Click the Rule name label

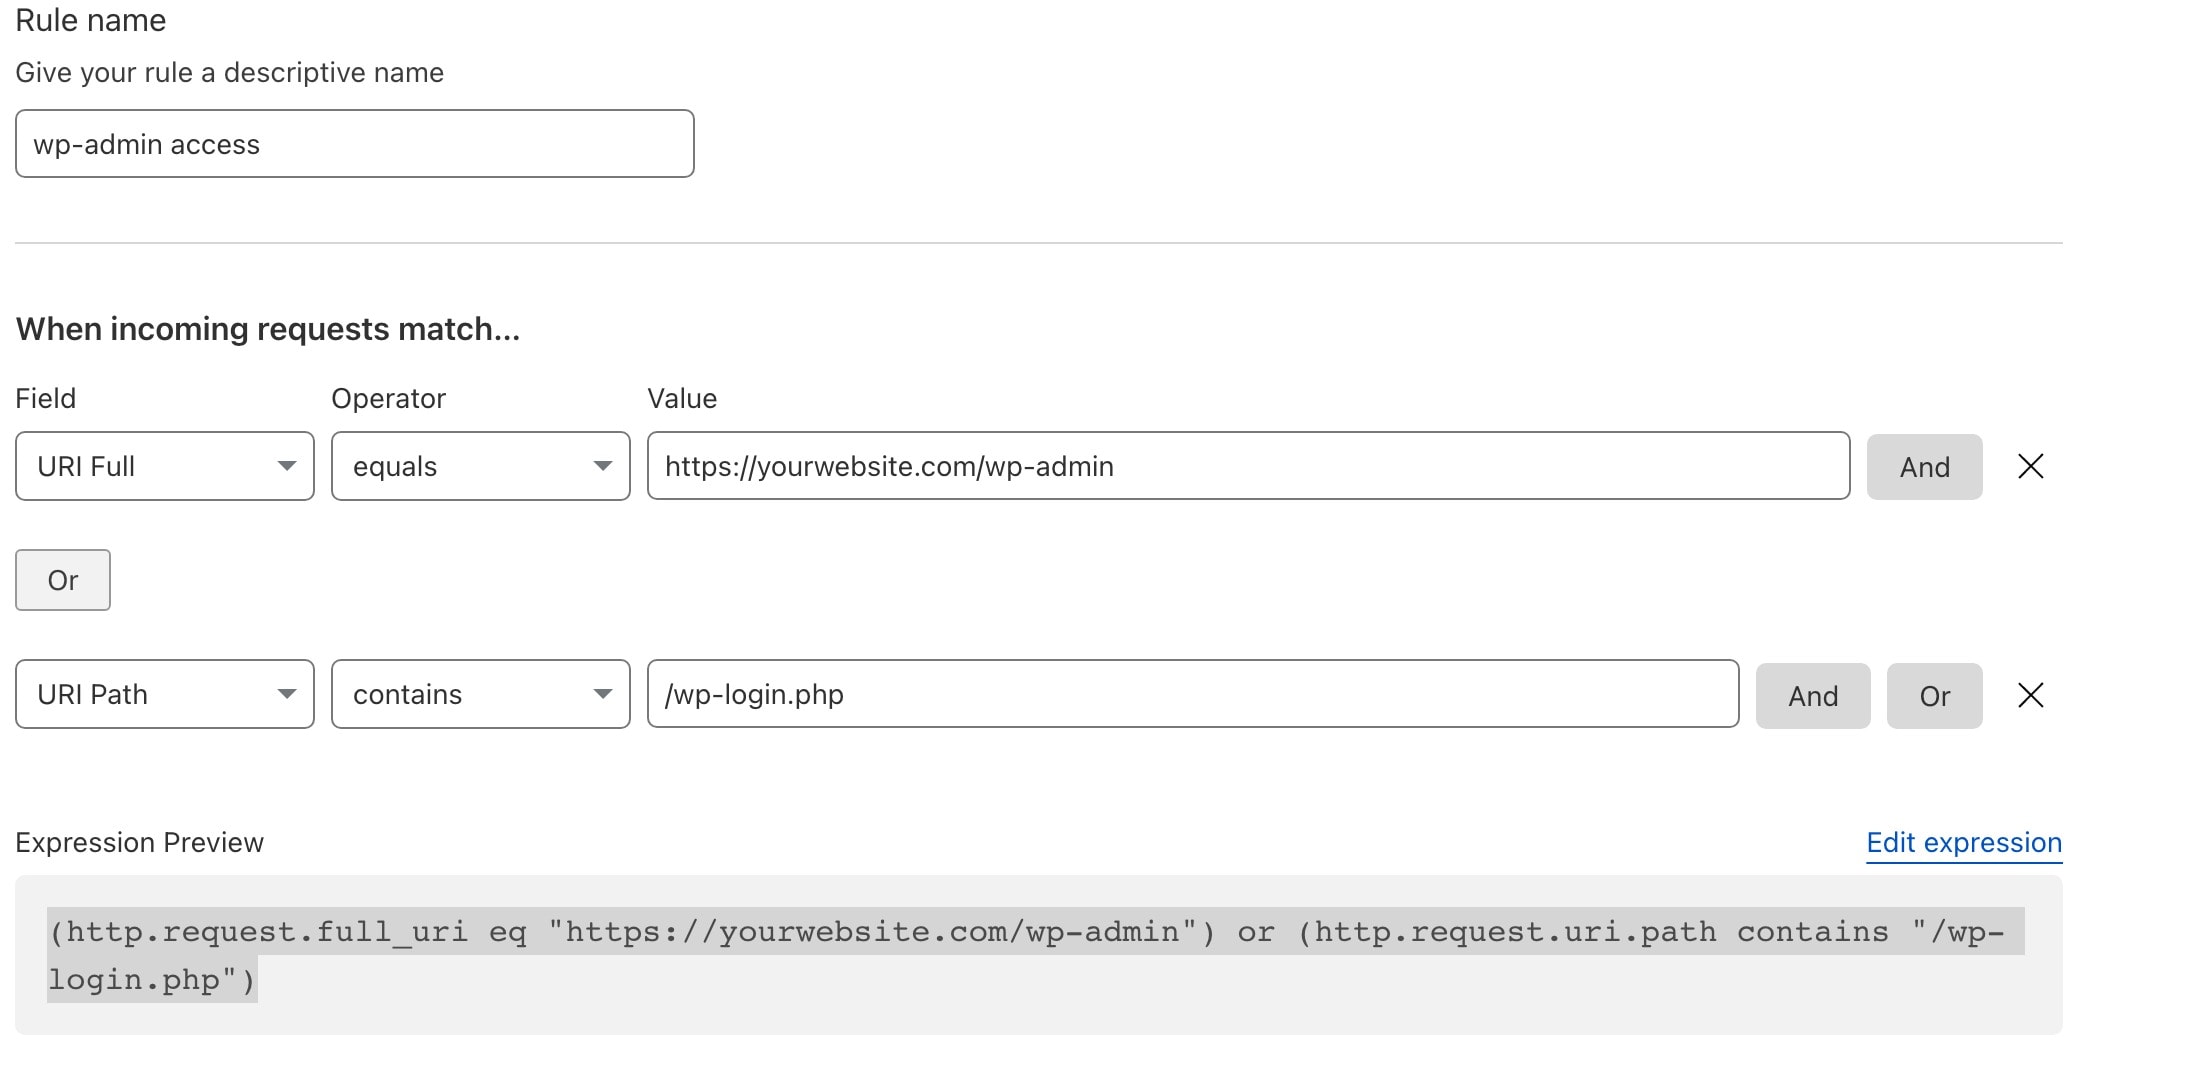[x=91, y=20]
